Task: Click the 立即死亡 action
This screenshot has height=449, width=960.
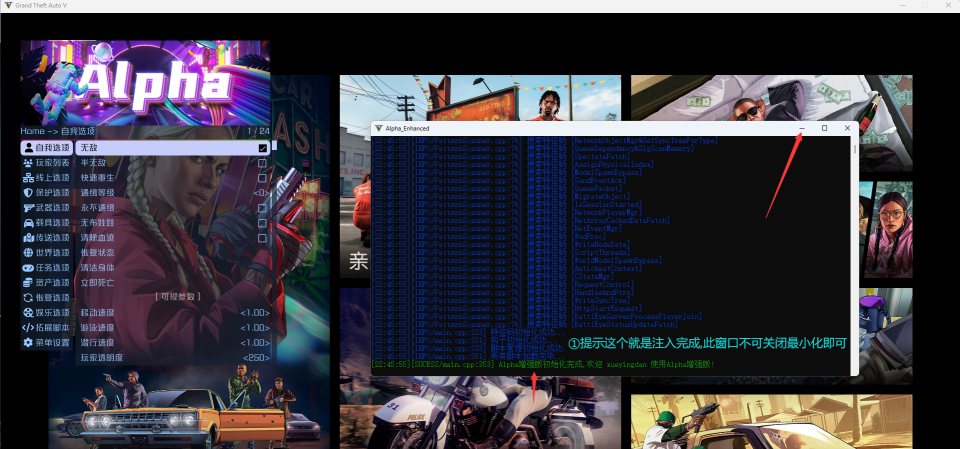Action: pyautogui.click(x=98, y=283)
